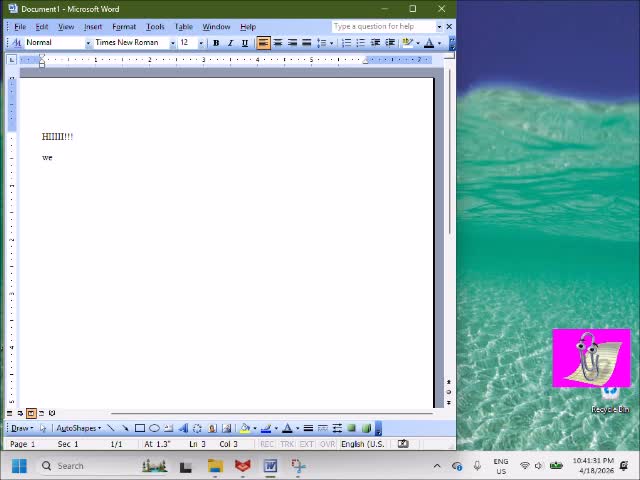Select the Rectangle drawing tool
This screenshot has width=640, height=480.
click(140, 428)
